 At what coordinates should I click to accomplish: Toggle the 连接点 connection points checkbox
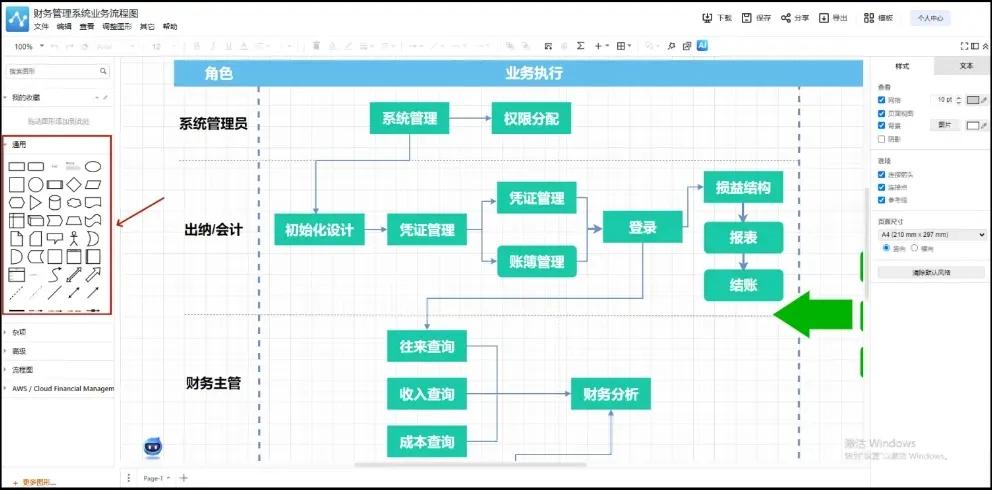pos(882,187)
